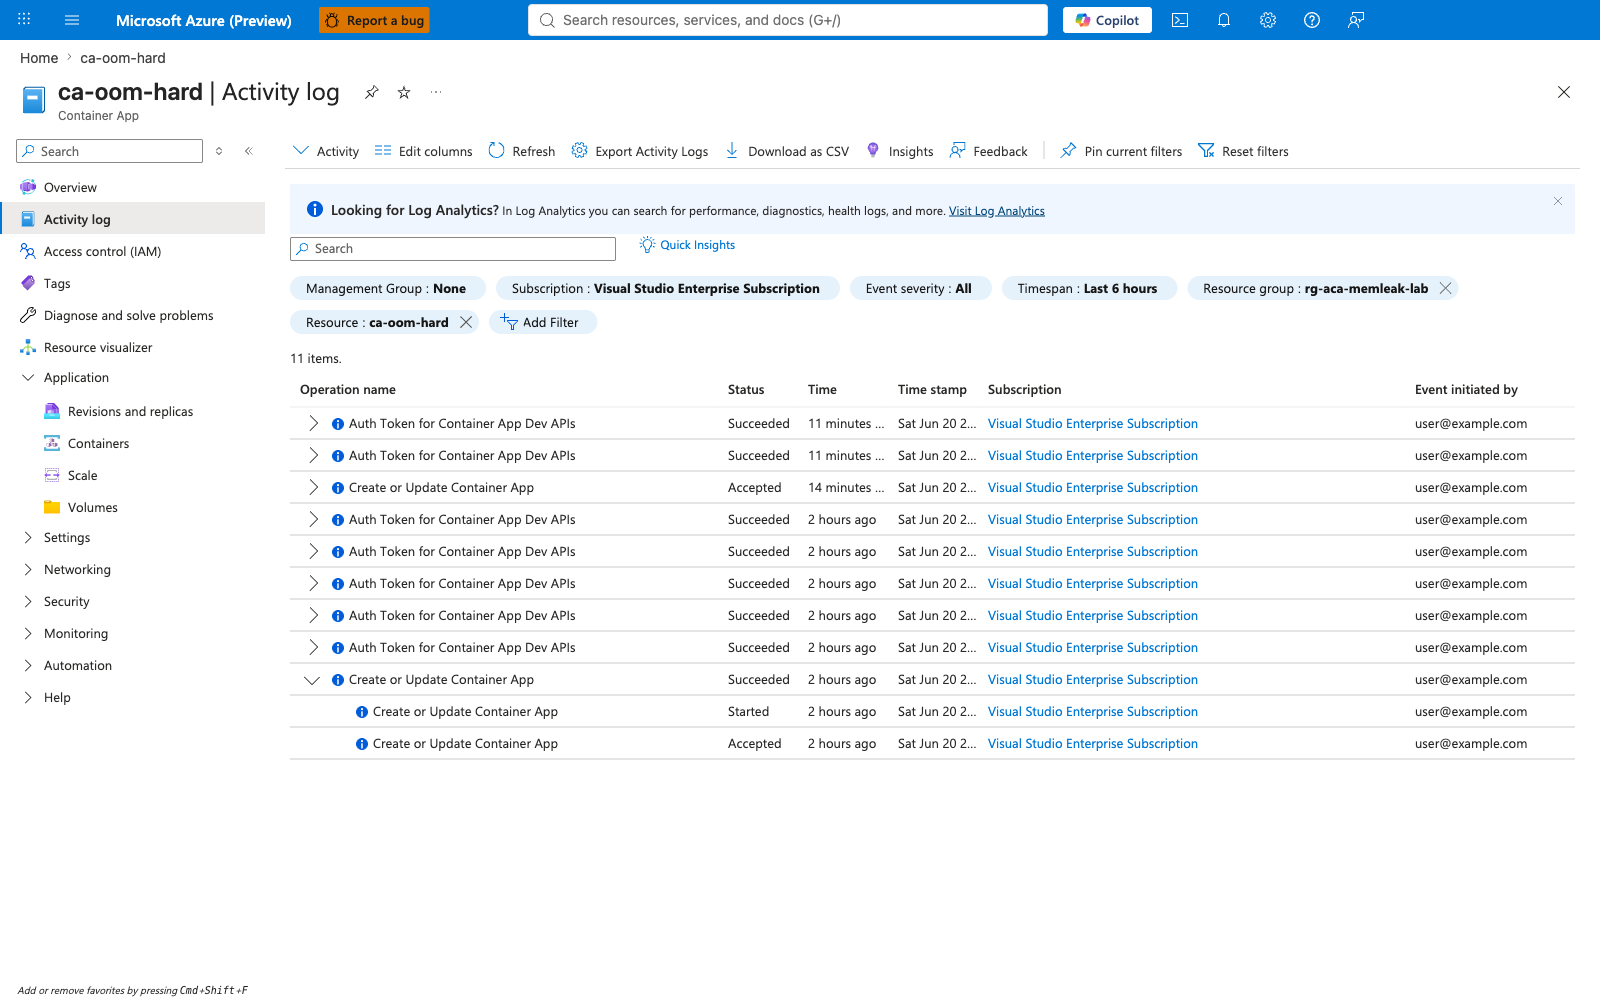
Task: Remove the Resource group rg-aca-memleak-lab filter
Action: (x=1445, y=288)
